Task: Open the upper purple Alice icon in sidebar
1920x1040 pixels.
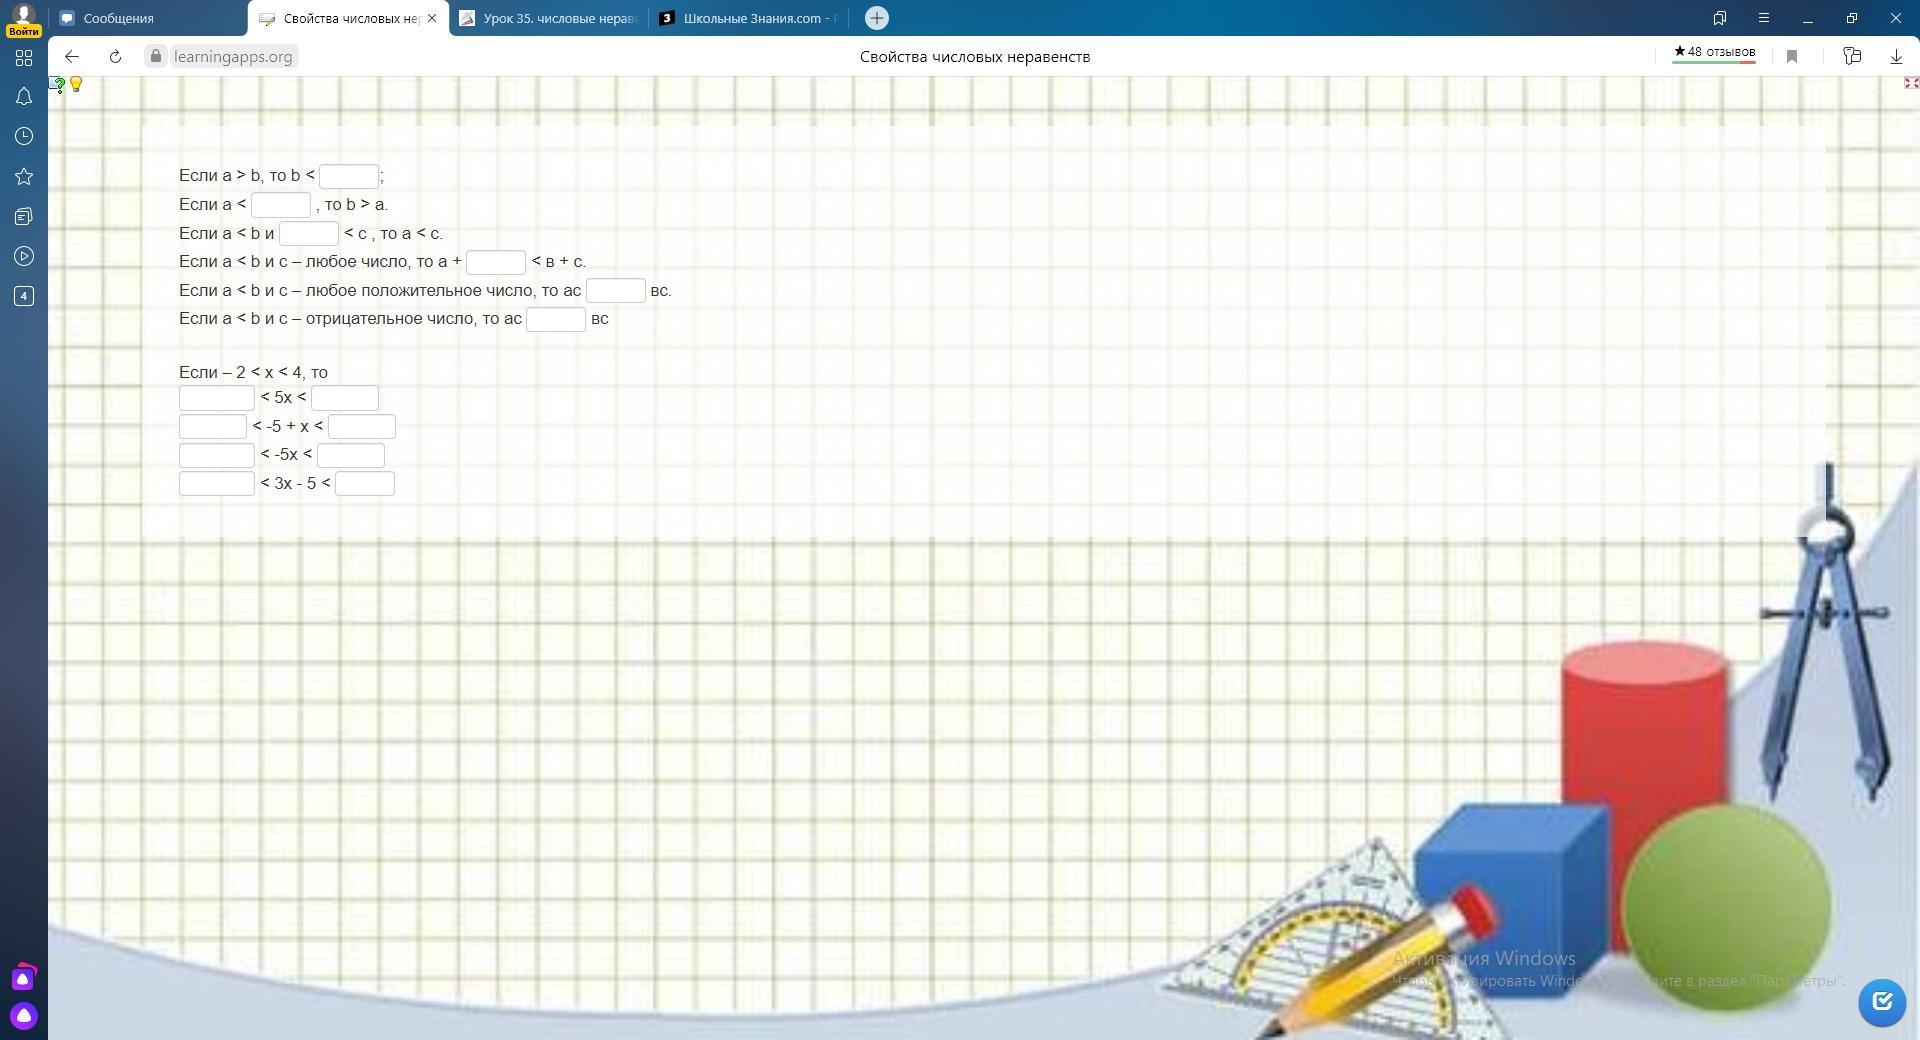Action: tap(24, 977)
